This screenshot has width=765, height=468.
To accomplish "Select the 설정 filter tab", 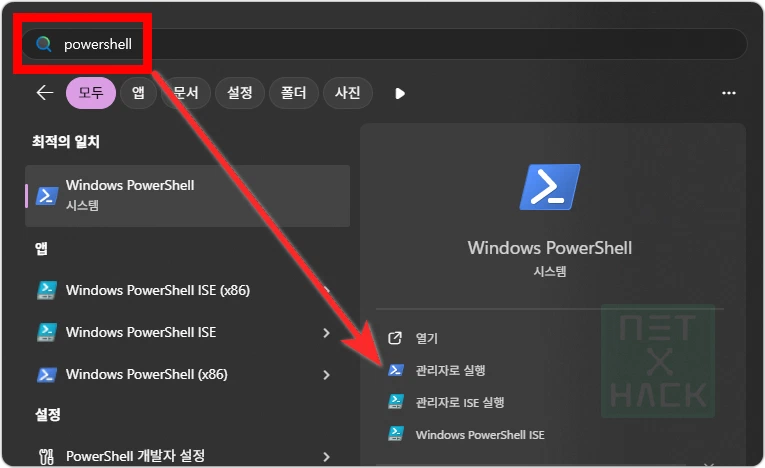I will 239,93.
